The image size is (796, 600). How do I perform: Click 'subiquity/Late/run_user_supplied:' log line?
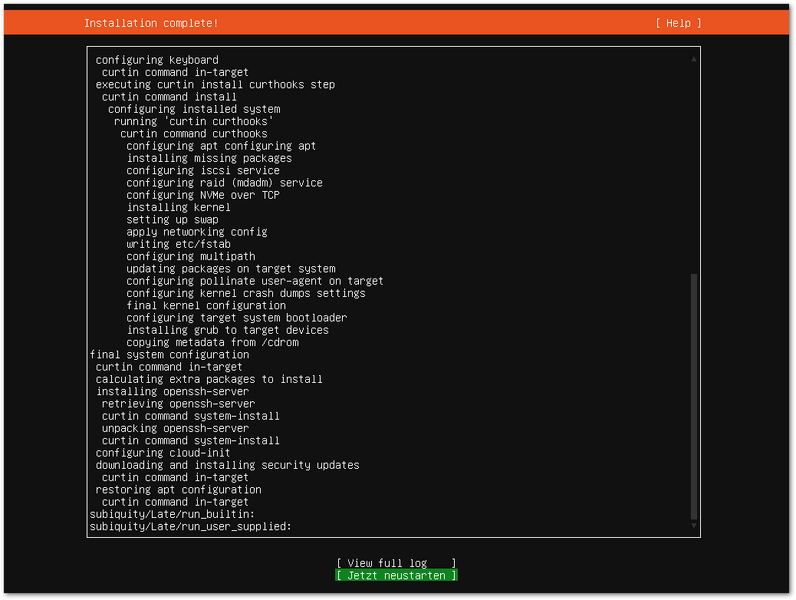click(191, 526)
